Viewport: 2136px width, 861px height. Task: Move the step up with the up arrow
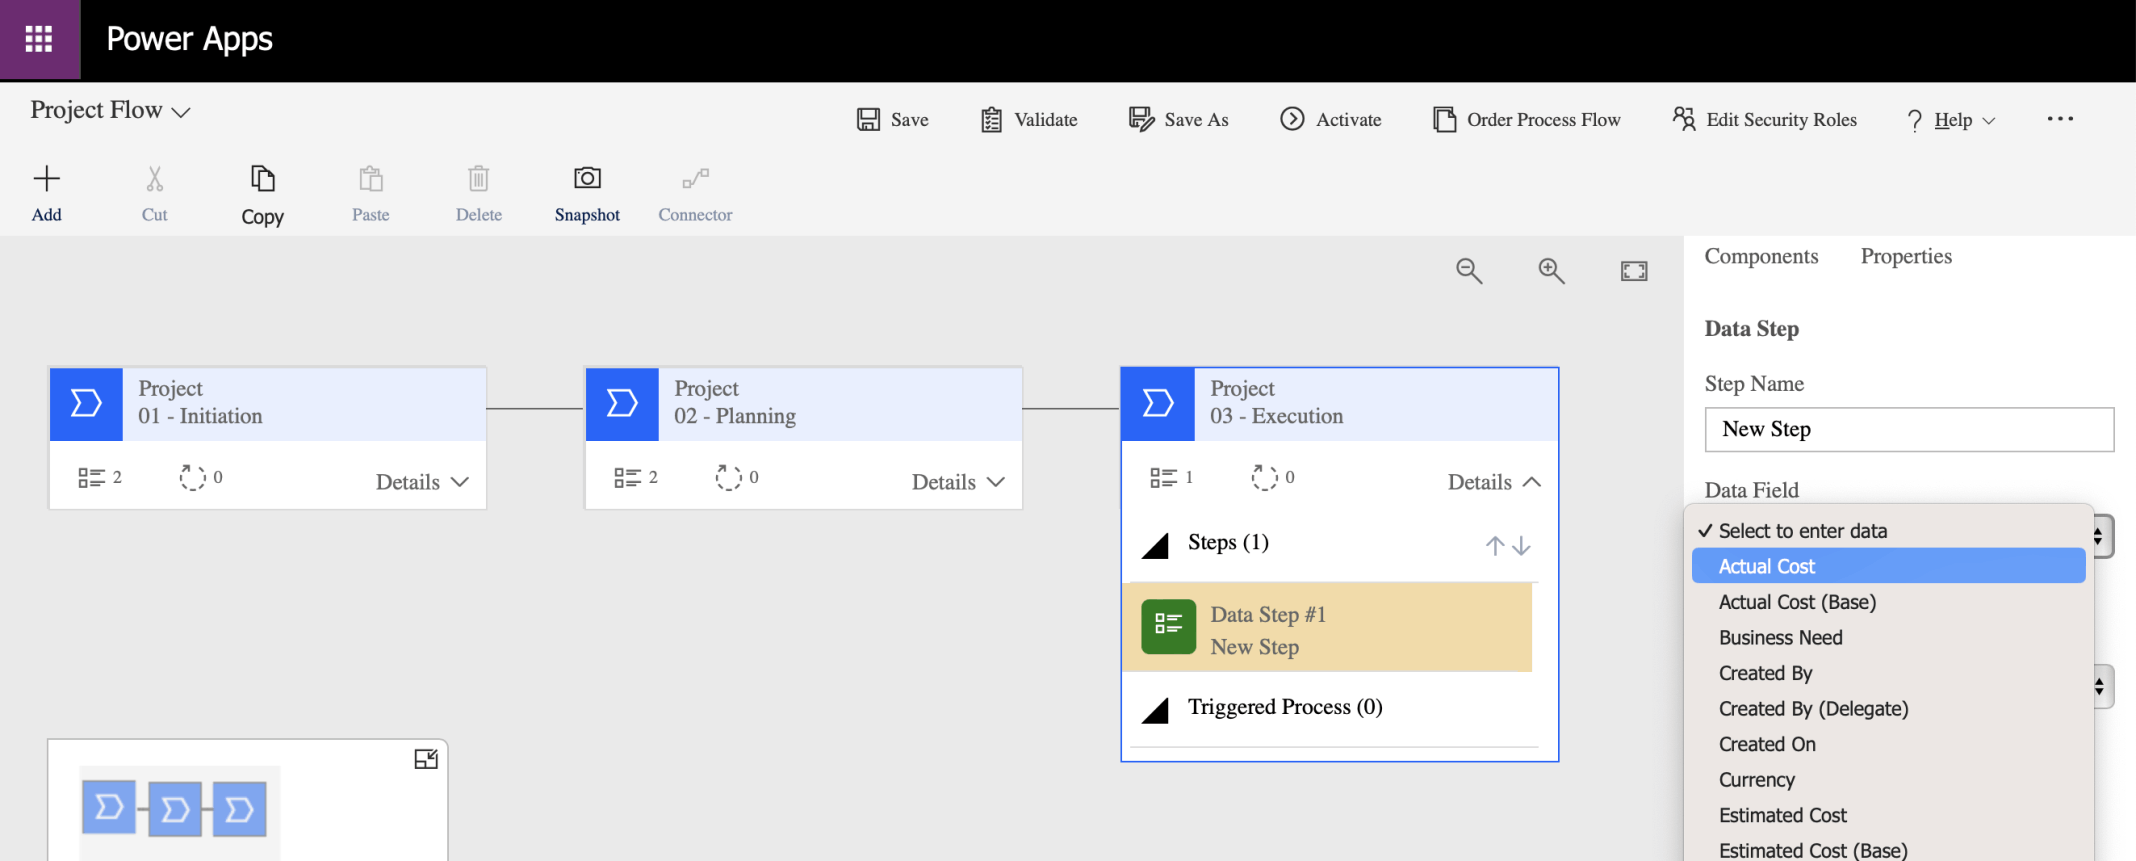(1494, 545)
